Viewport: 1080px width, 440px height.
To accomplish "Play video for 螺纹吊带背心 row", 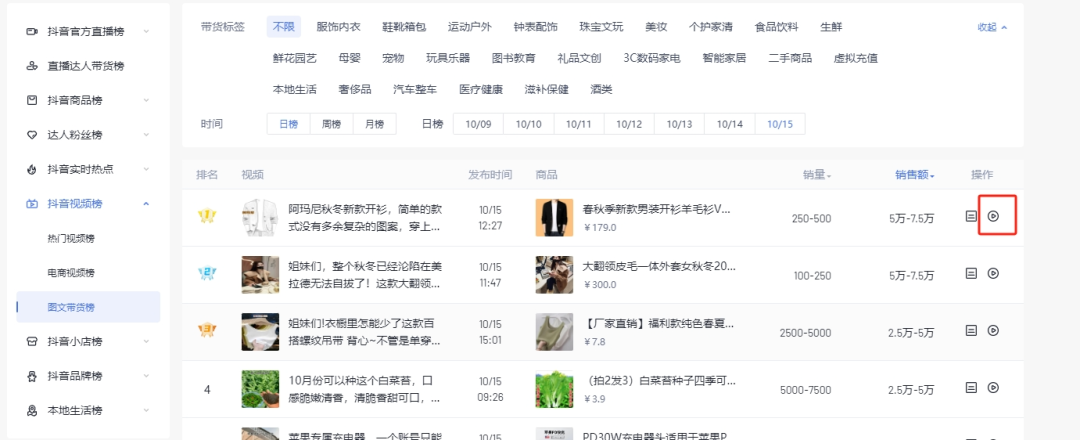I will [993, 331].
